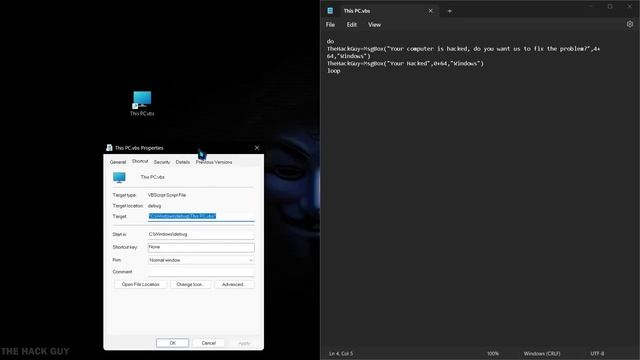Click the Open File Location button
This screenshot has height=360, width=640.
140,284
